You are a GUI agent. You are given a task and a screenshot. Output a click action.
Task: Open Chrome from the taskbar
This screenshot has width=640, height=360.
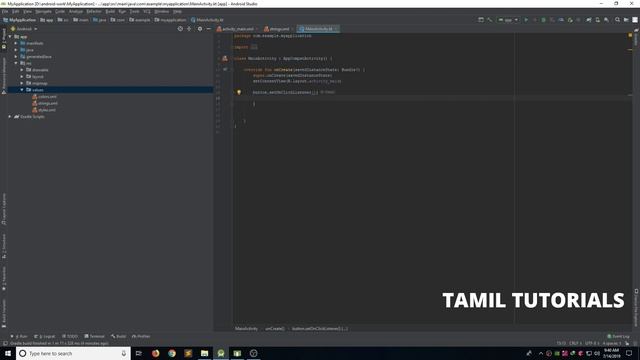pos(172,353)
